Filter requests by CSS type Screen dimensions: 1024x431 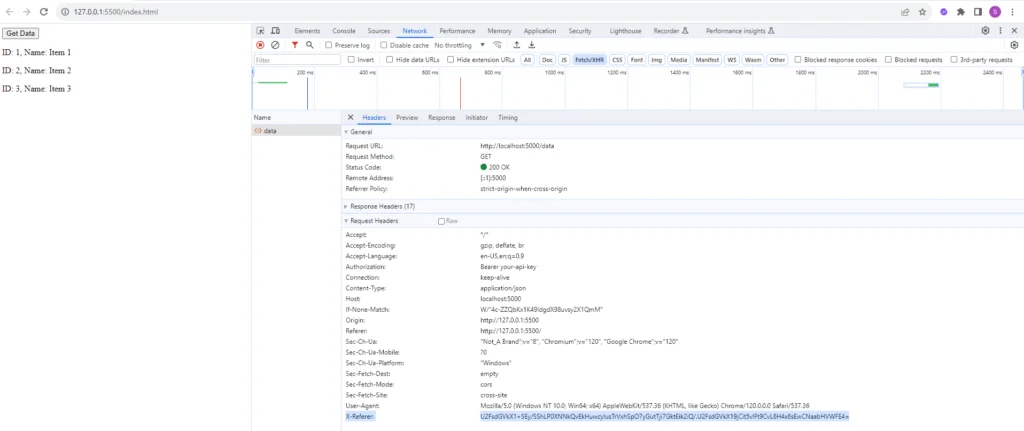point(616,59)
